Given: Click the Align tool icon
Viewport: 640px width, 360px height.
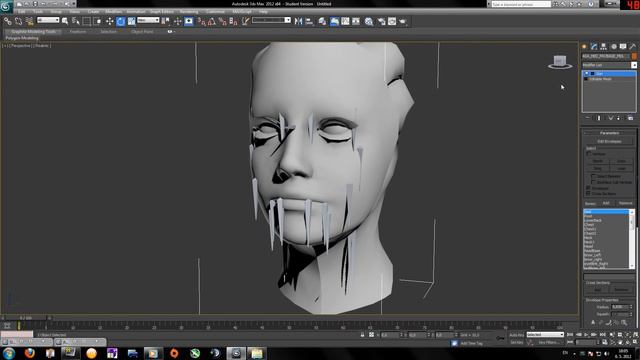Looking at the screenshot, I should pyautogui.click(x=309, y=21).
